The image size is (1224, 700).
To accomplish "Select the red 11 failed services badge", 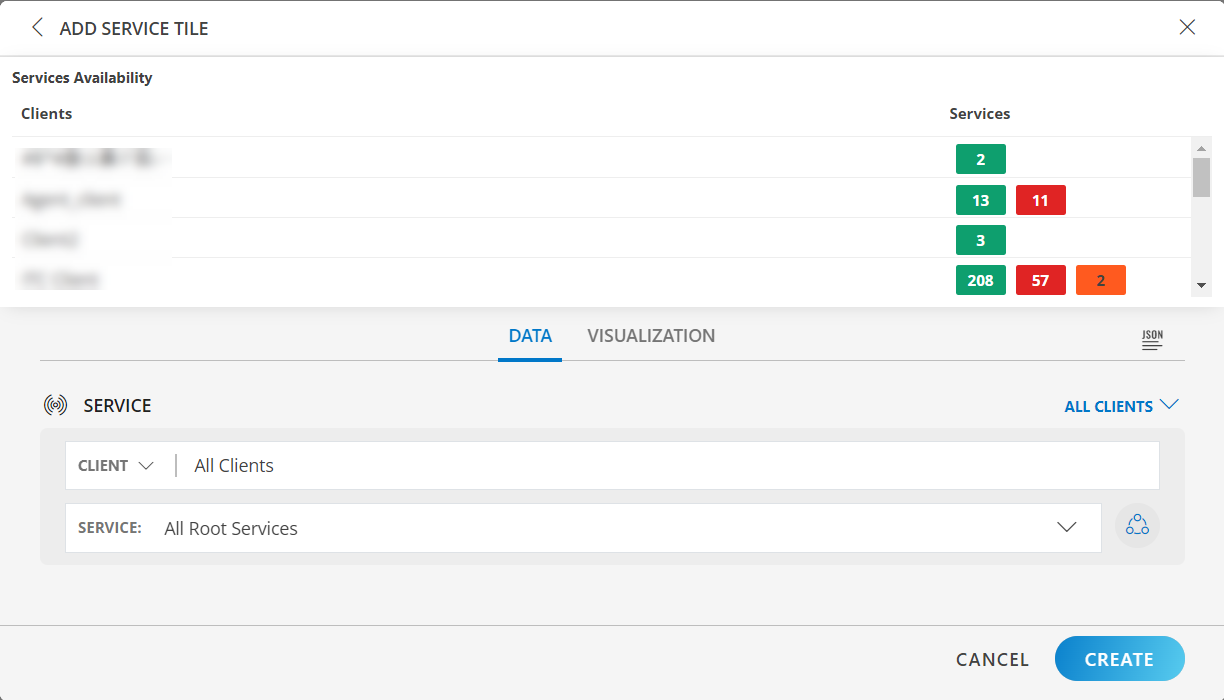I will [1040, 200].
